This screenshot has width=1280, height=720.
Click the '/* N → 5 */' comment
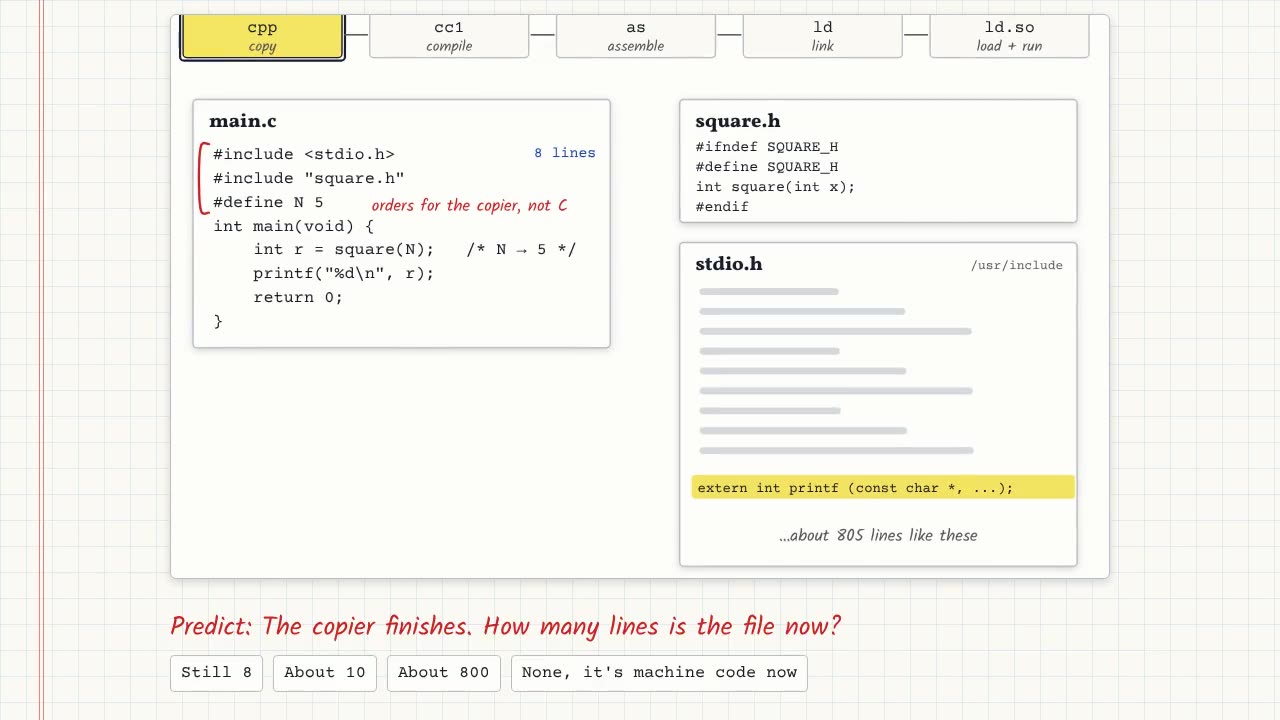(521, 250)
